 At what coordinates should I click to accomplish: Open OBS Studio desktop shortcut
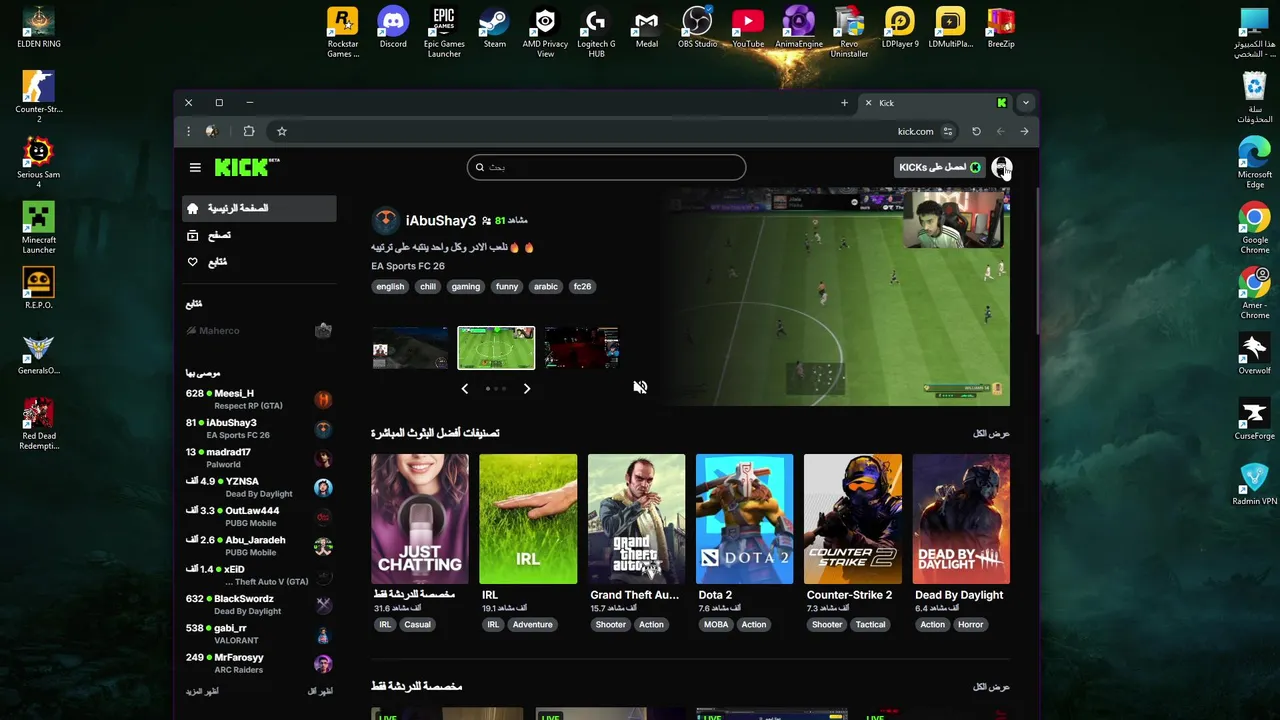click(x=697, y=28)
